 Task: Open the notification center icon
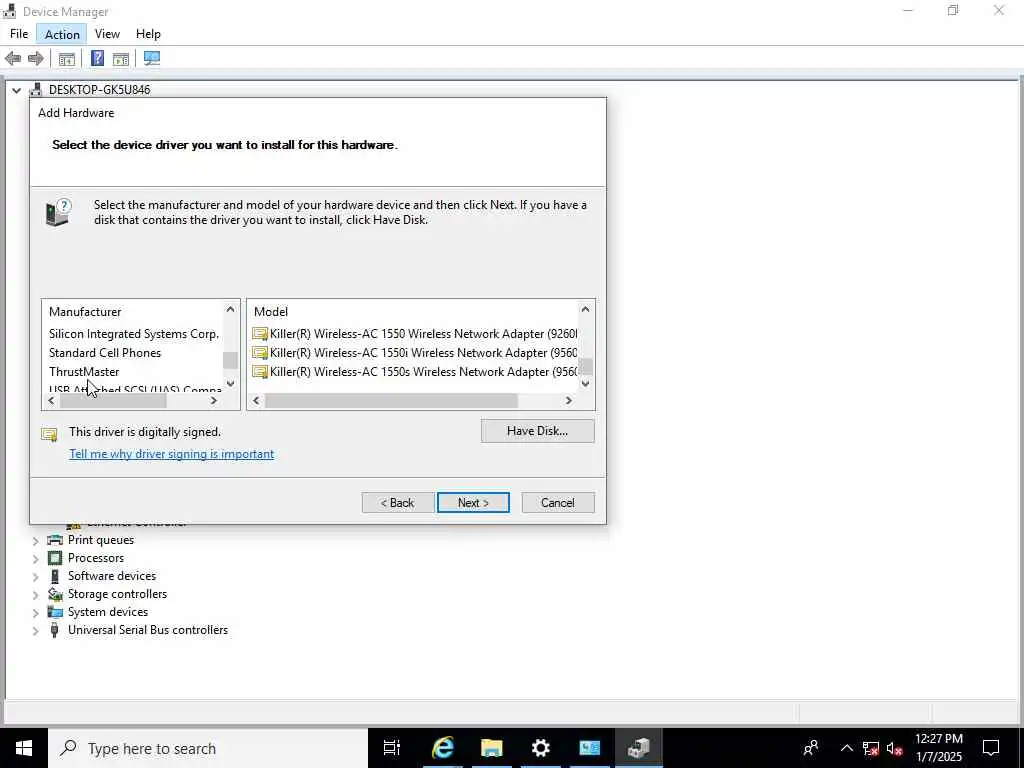(991, 748)
